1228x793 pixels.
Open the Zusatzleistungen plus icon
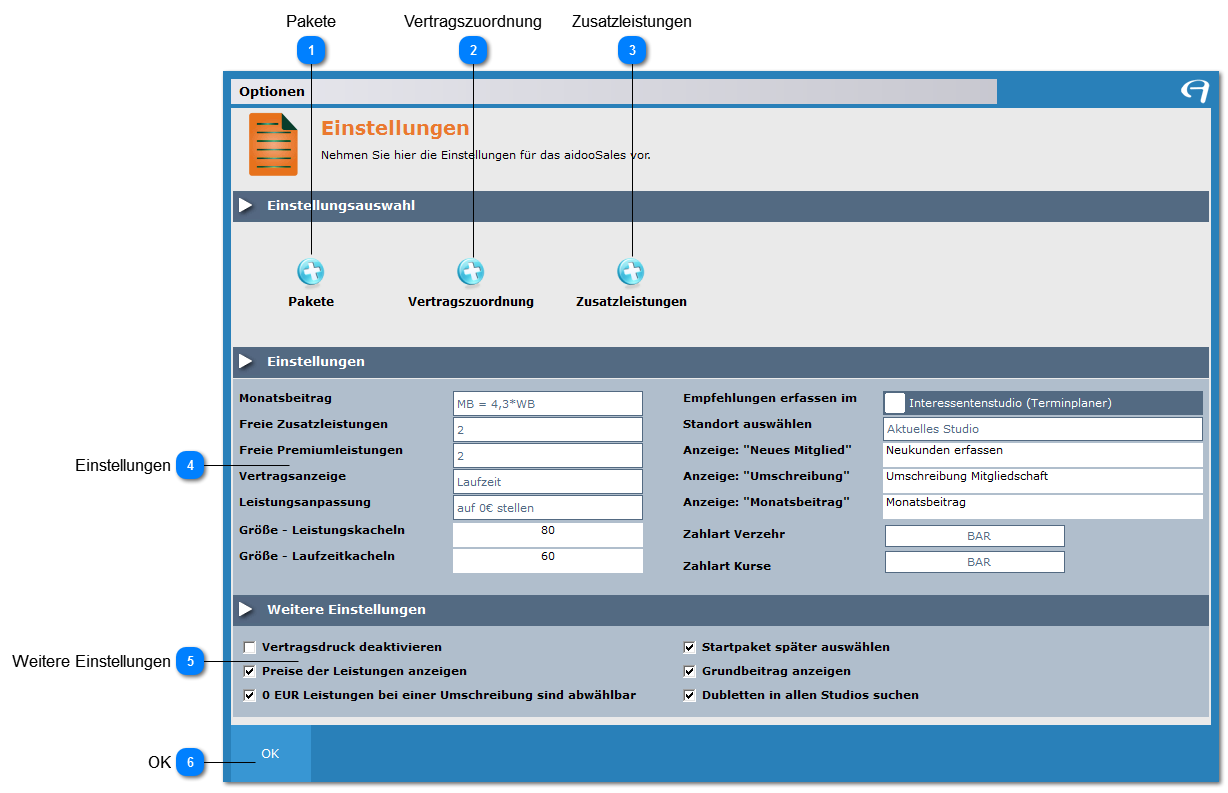click(631, 271)
